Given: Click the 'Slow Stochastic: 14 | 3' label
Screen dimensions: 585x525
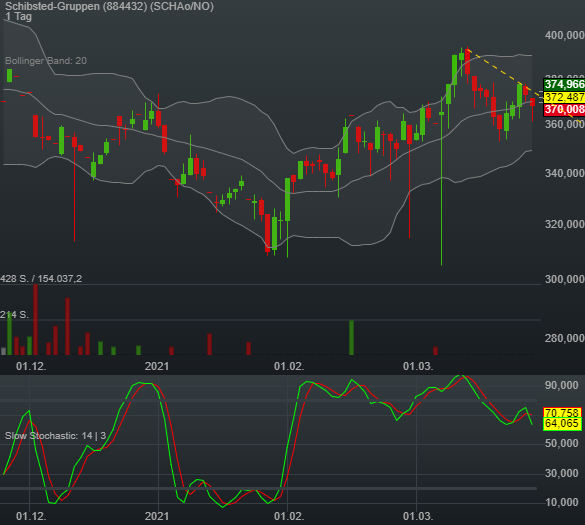Looking at the screenshot, I should tap(56, 436).
